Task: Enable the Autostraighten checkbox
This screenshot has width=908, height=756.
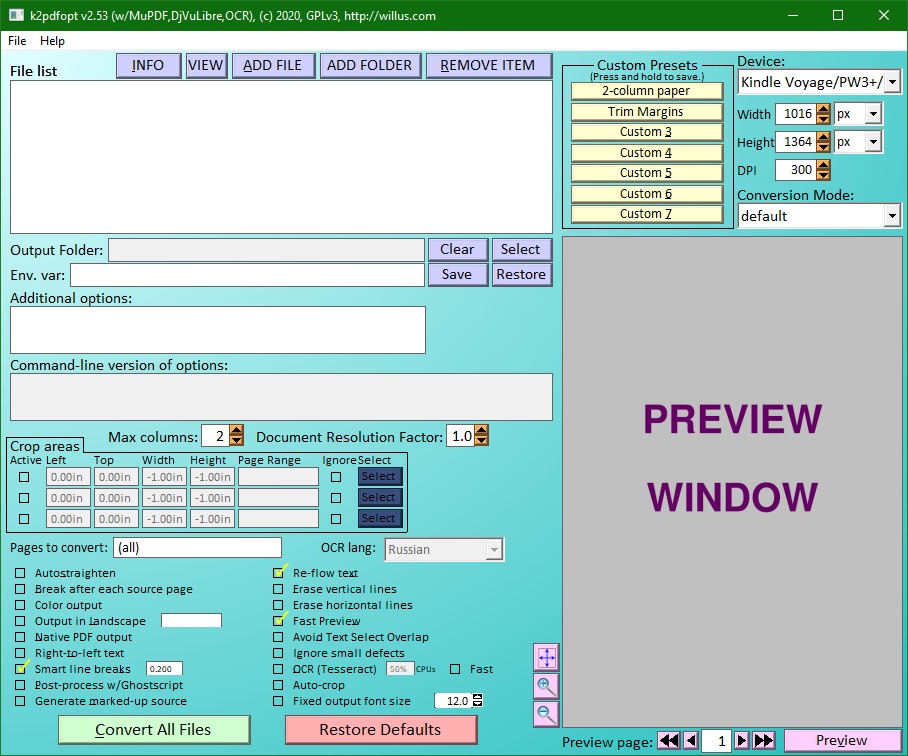Action: point(20,572)
